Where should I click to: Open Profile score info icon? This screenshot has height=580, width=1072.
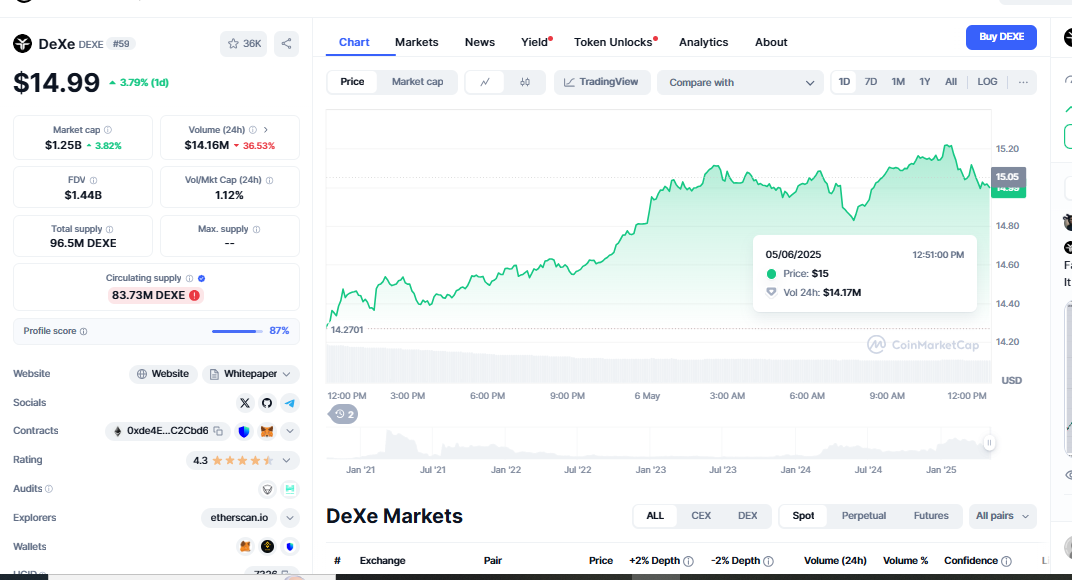83,332
